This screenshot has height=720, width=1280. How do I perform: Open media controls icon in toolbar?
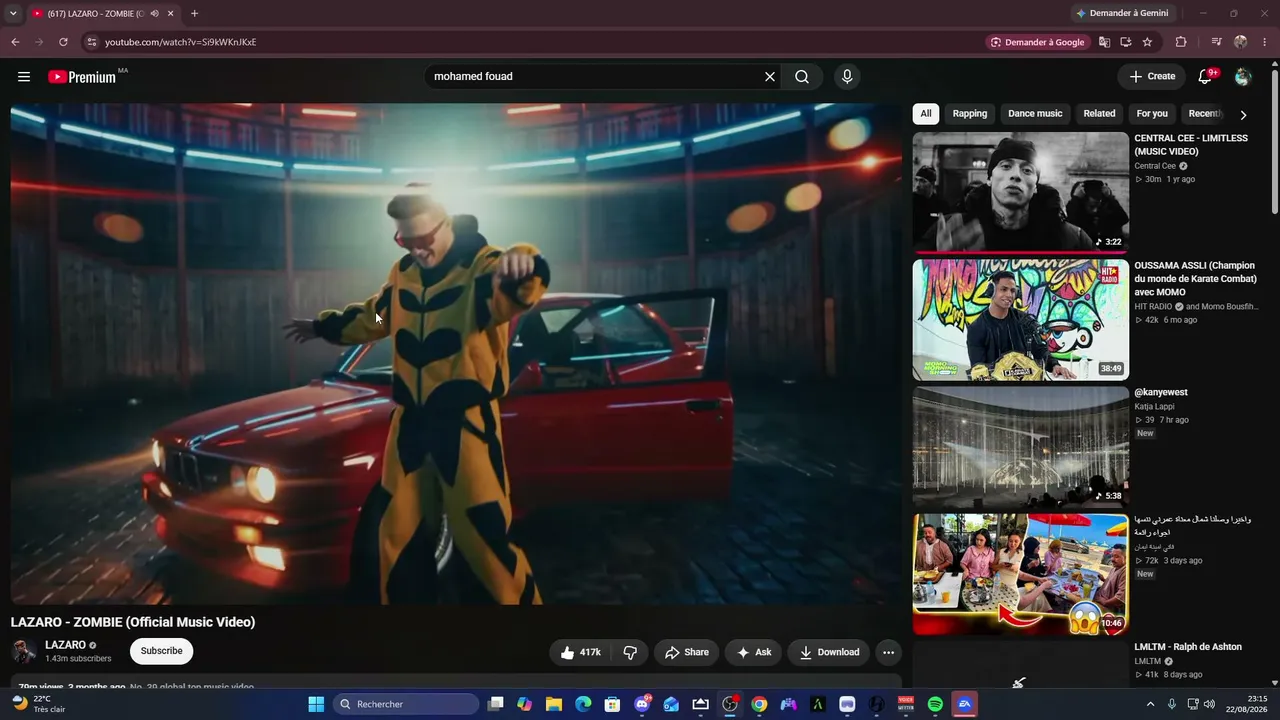tap(1216, 42)
